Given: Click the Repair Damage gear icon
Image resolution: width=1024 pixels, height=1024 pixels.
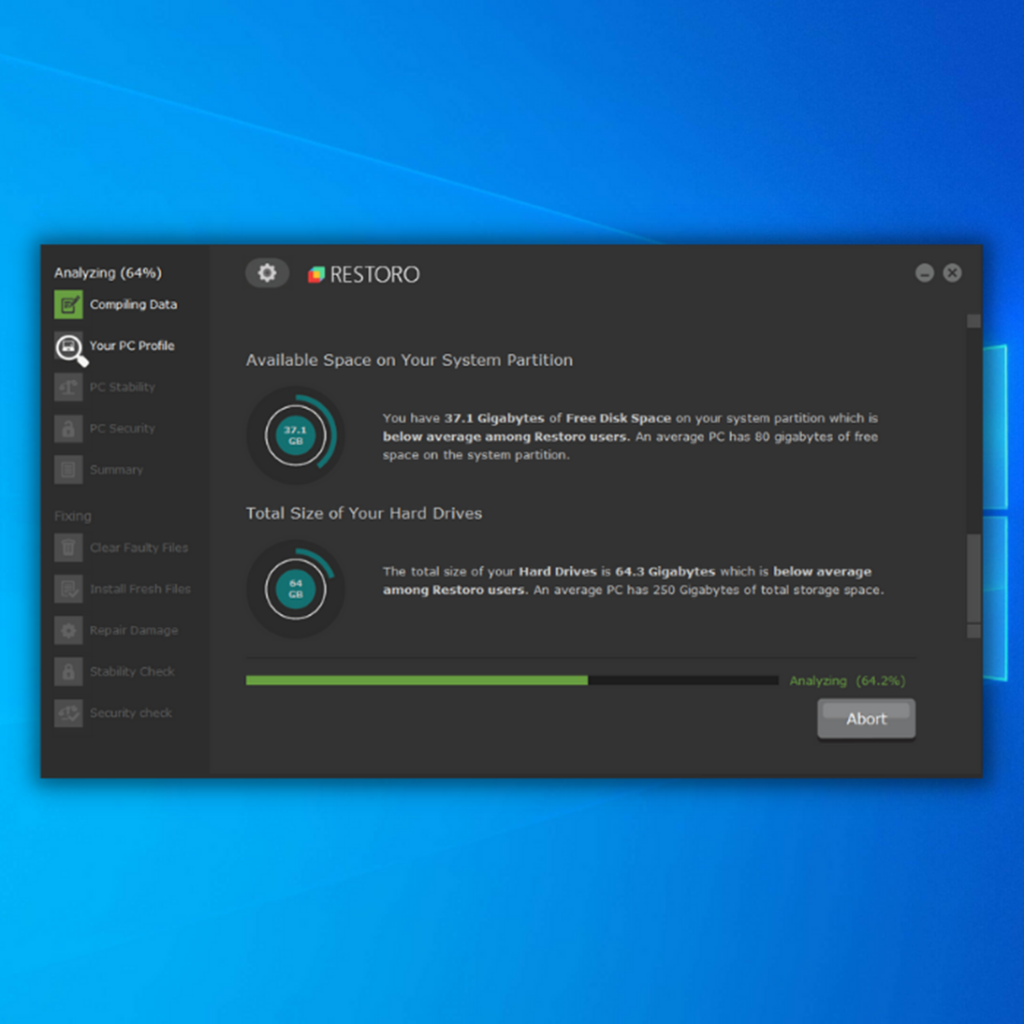Looking at the screenshot, I should [69, 631].
